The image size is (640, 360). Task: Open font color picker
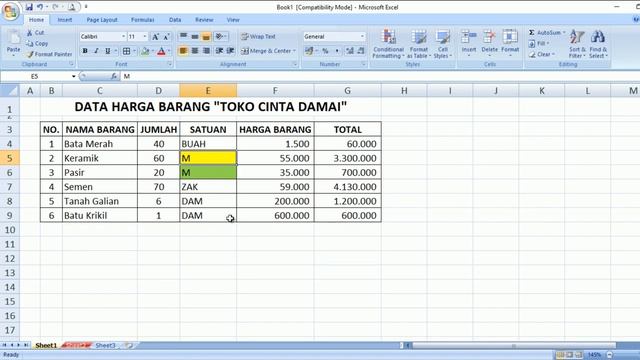[169, 51]
